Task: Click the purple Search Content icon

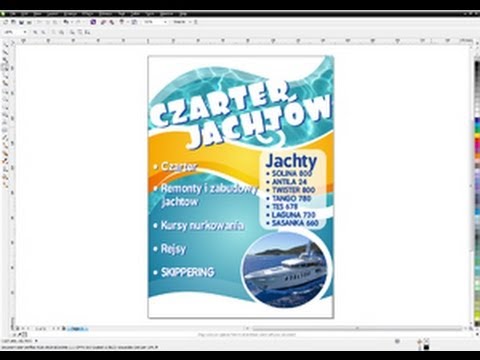Action: [93, 22]
